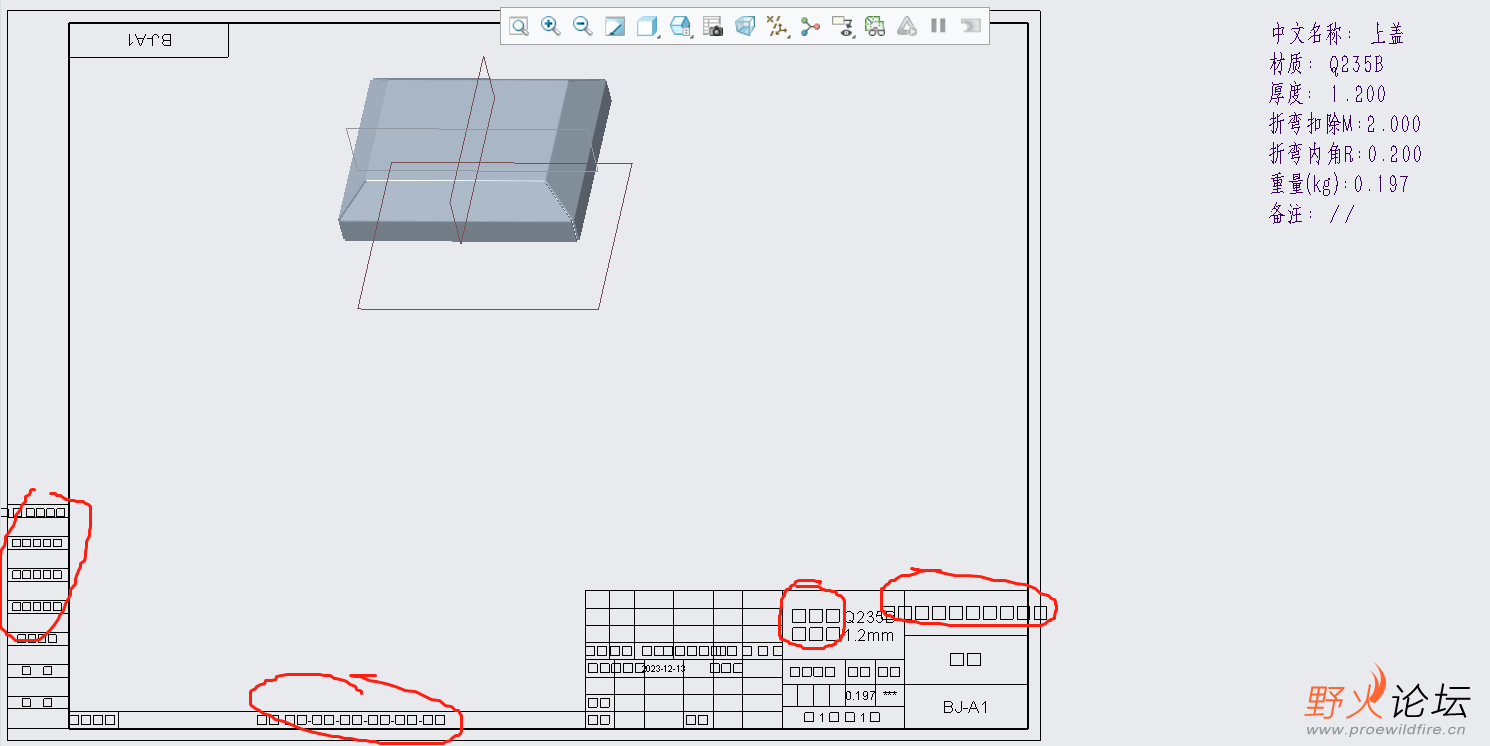
Task: Select the 厚度: 1.200 note
Action: (1328, 94)
